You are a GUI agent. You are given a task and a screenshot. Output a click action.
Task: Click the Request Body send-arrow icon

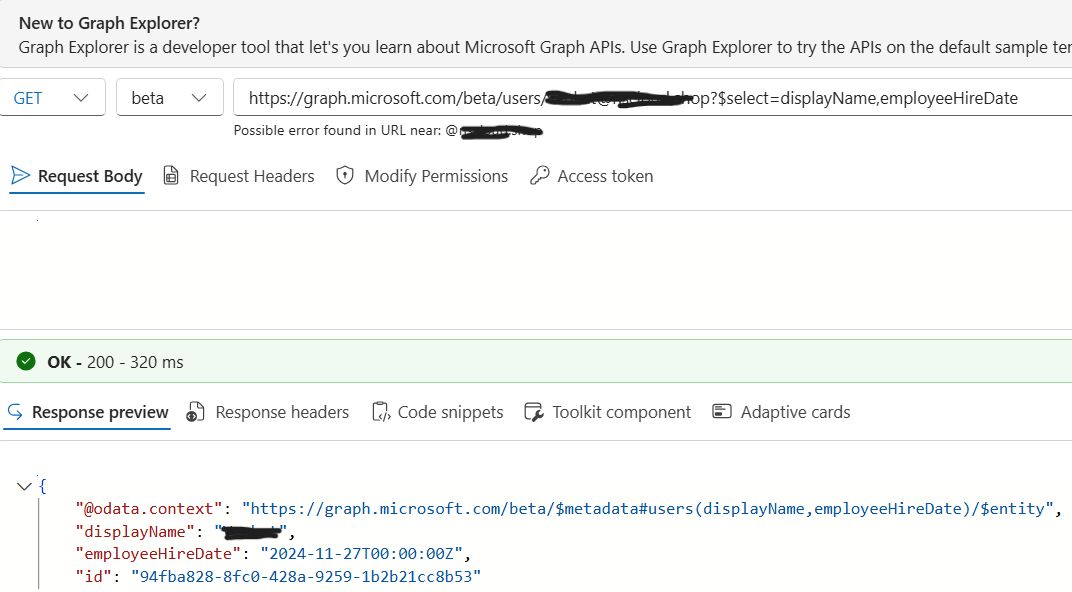[21, 176]
